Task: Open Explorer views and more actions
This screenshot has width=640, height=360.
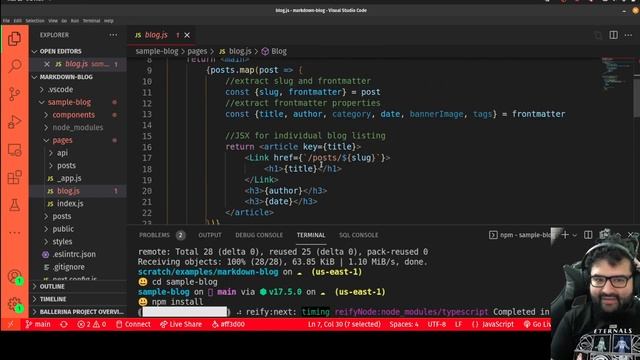Action: pyautogui.click(x=113, y=35)
